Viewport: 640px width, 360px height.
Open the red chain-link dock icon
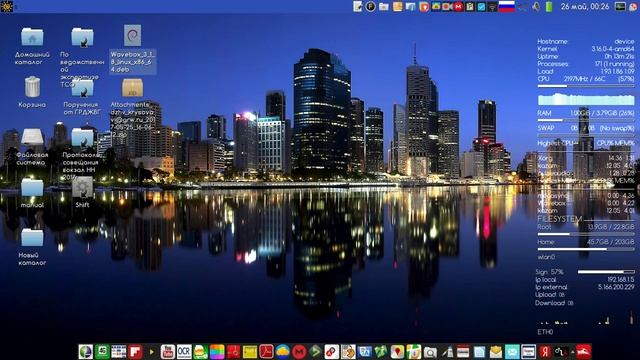coord(332,352)
